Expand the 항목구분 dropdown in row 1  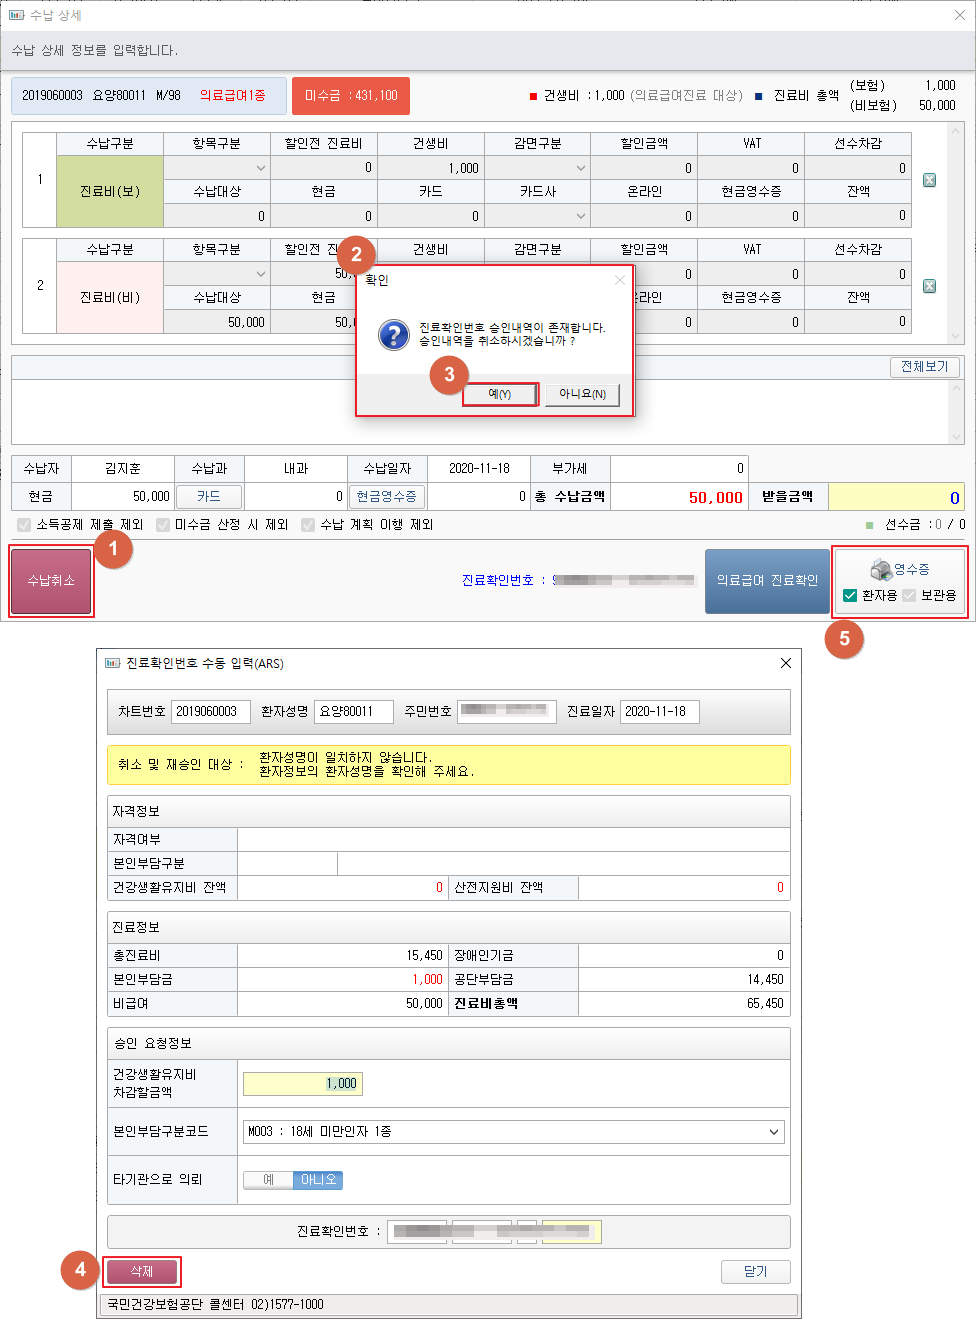point(260,168)
